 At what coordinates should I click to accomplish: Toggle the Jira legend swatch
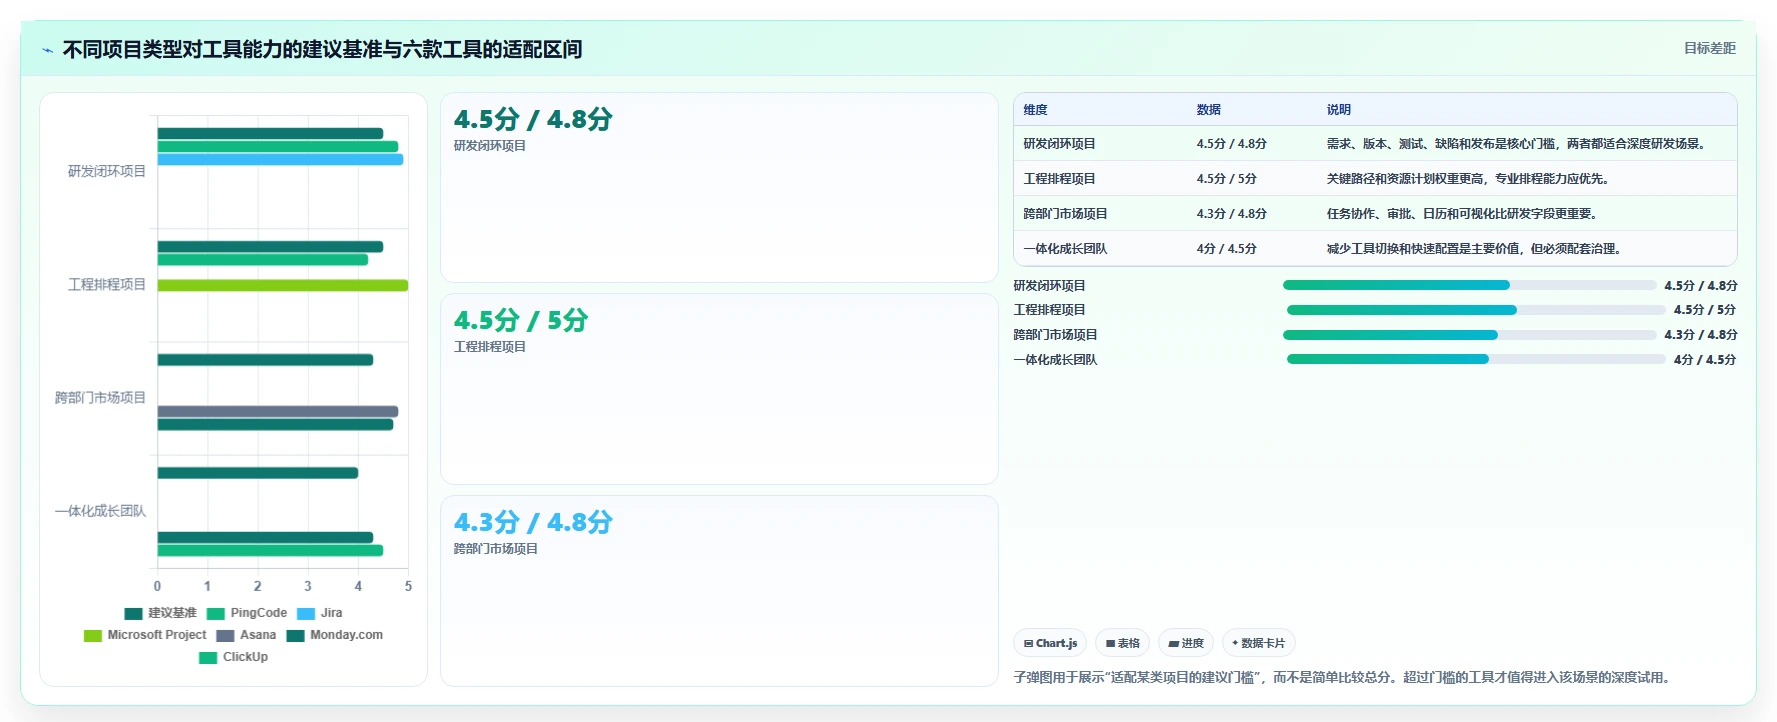[x=306, y=614]
